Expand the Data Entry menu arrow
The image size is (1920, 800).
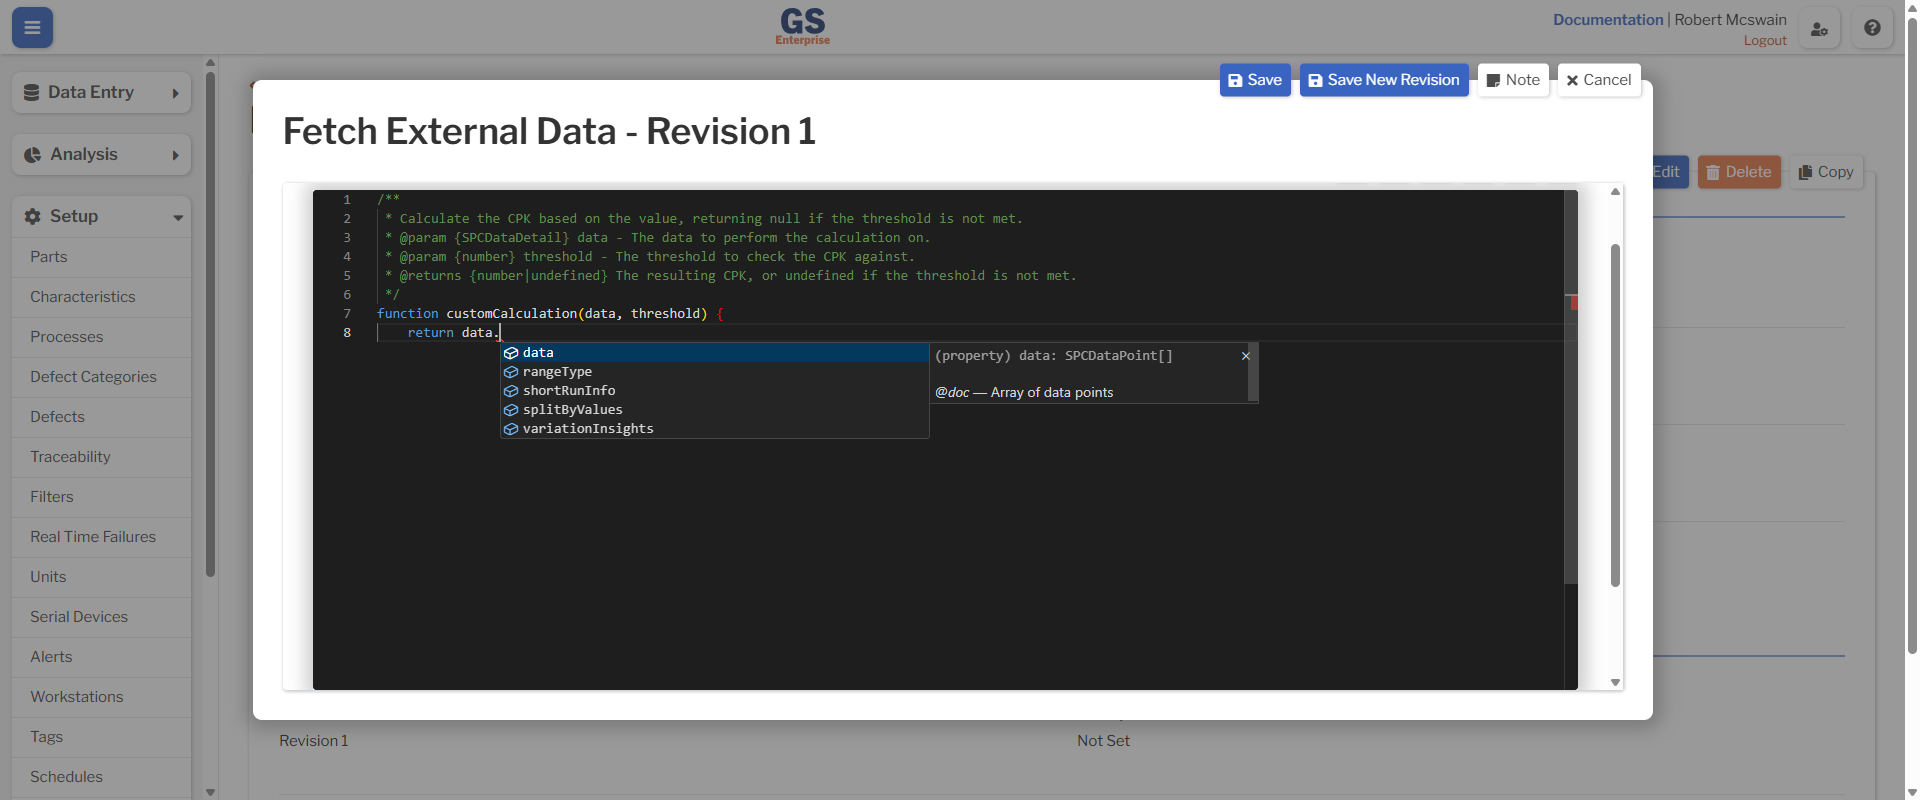pyautogui.click(x=175, y=93)
